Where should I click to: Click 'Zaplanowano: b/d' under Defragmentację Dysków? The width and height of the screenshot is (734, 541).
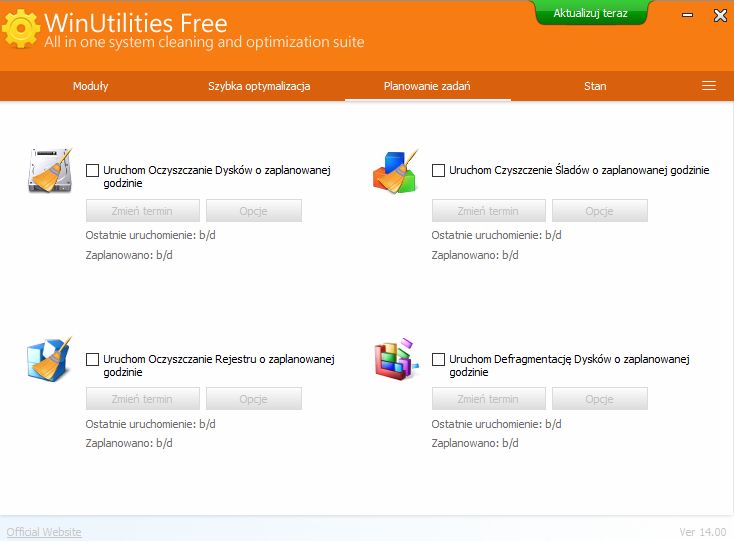click(x=475, y=443)
